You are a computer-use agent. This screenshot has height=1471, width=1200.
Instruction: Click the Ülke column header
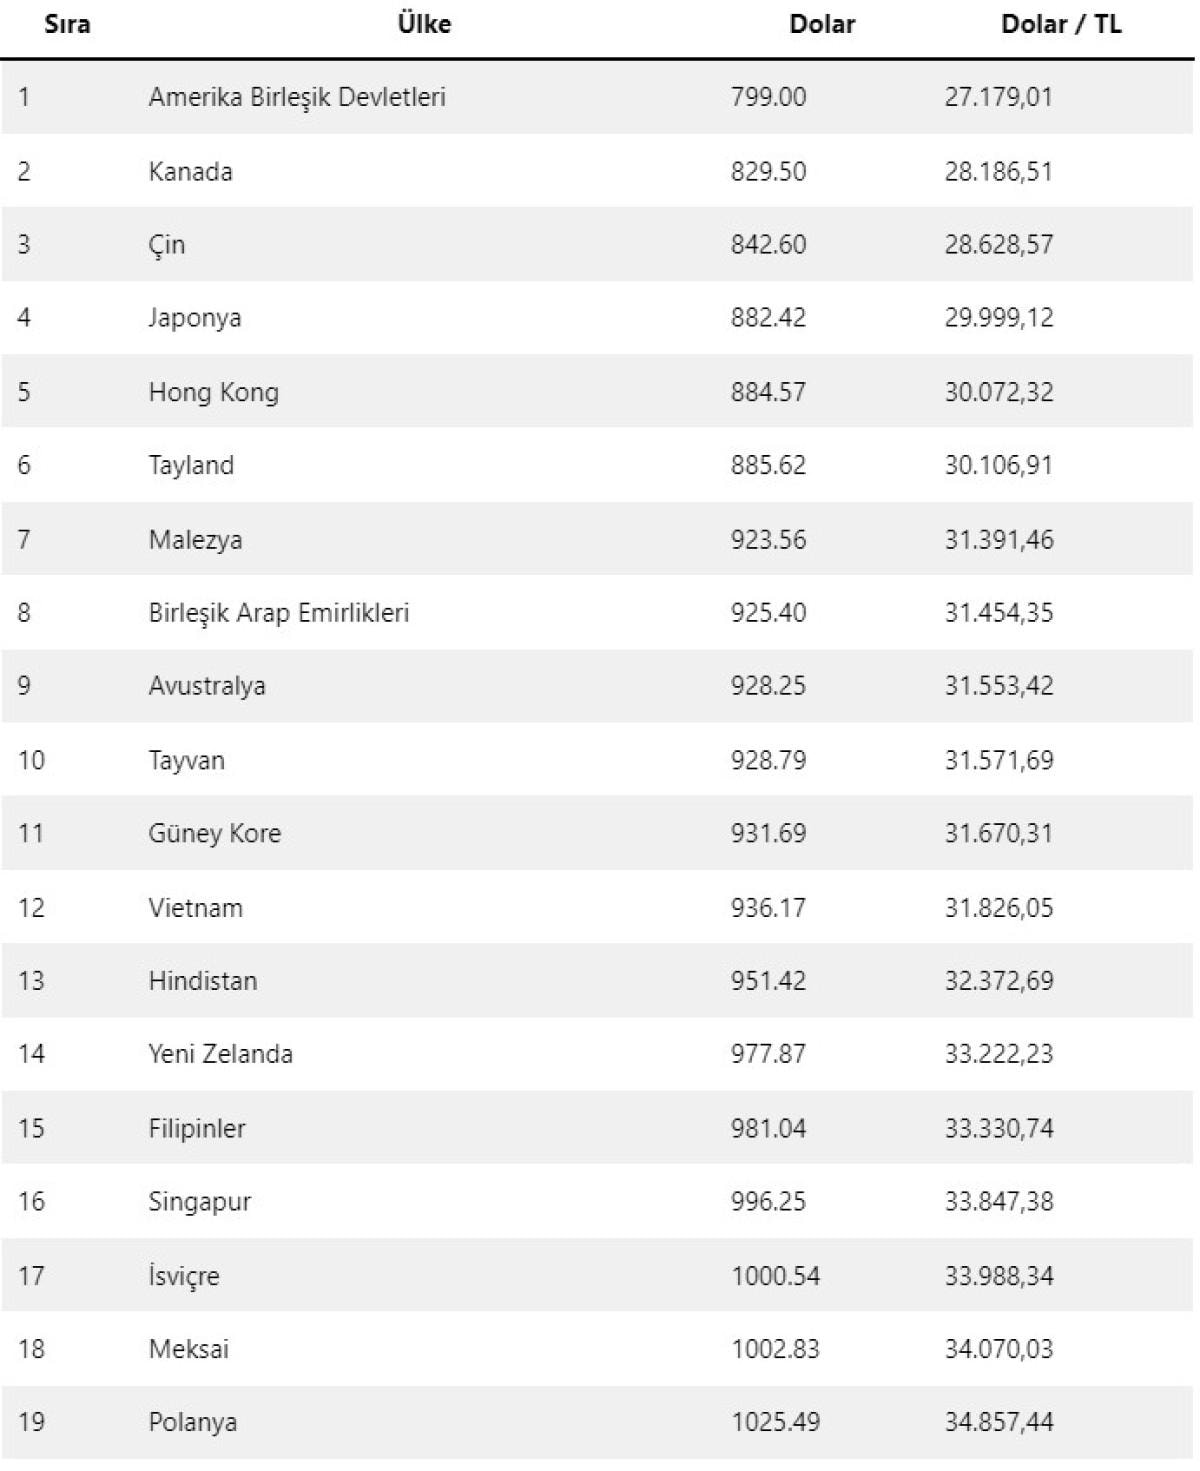tap(424, 25)
